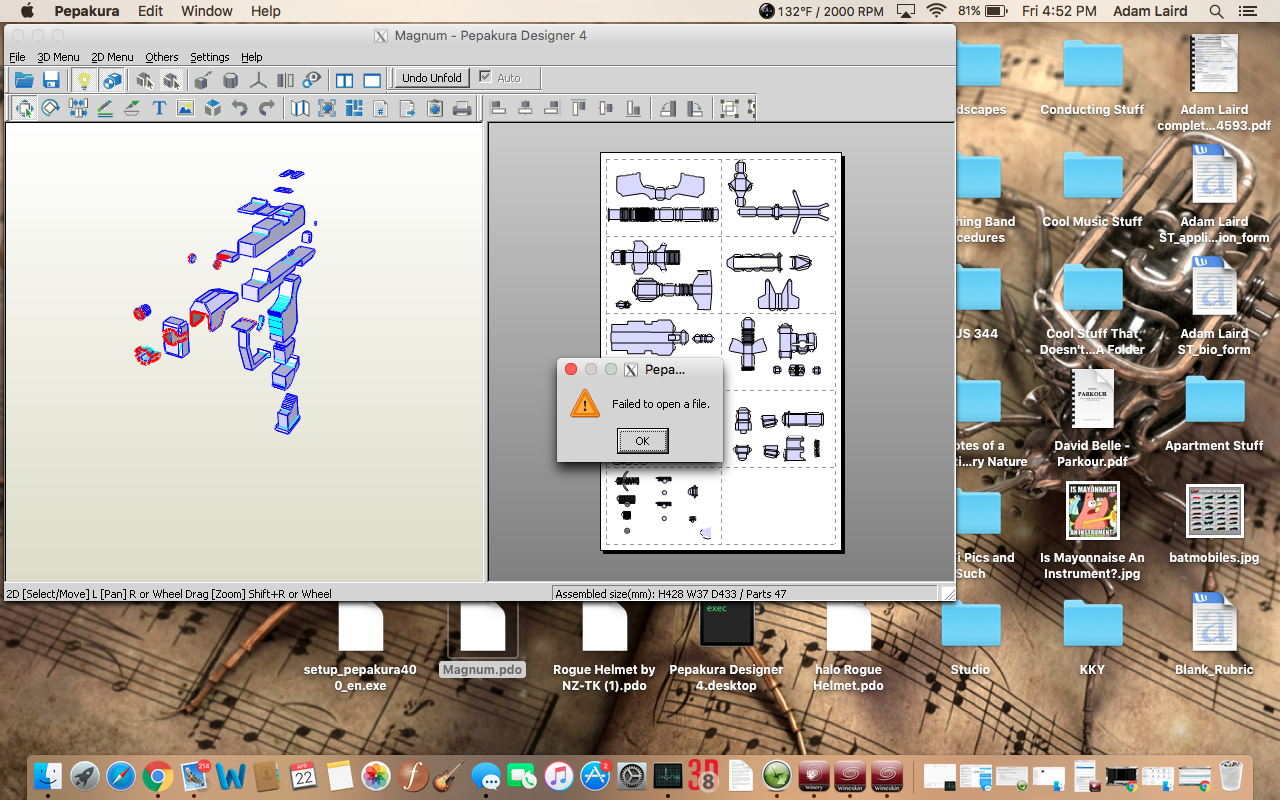Click the Align Bottom icon
This screenshot has width=1280, height=800.
tap(633, 108)
